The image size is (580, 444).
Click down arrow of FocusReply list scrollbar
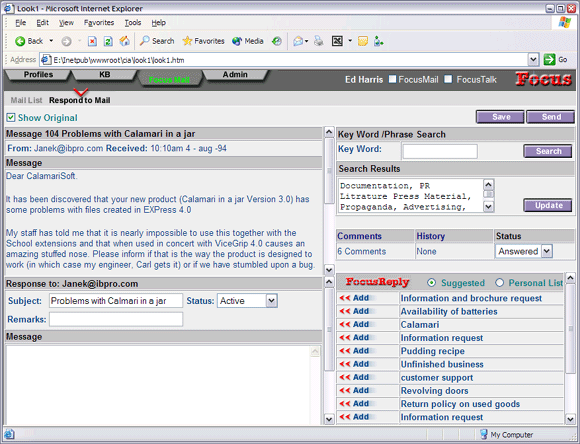(x=570, y=419)
